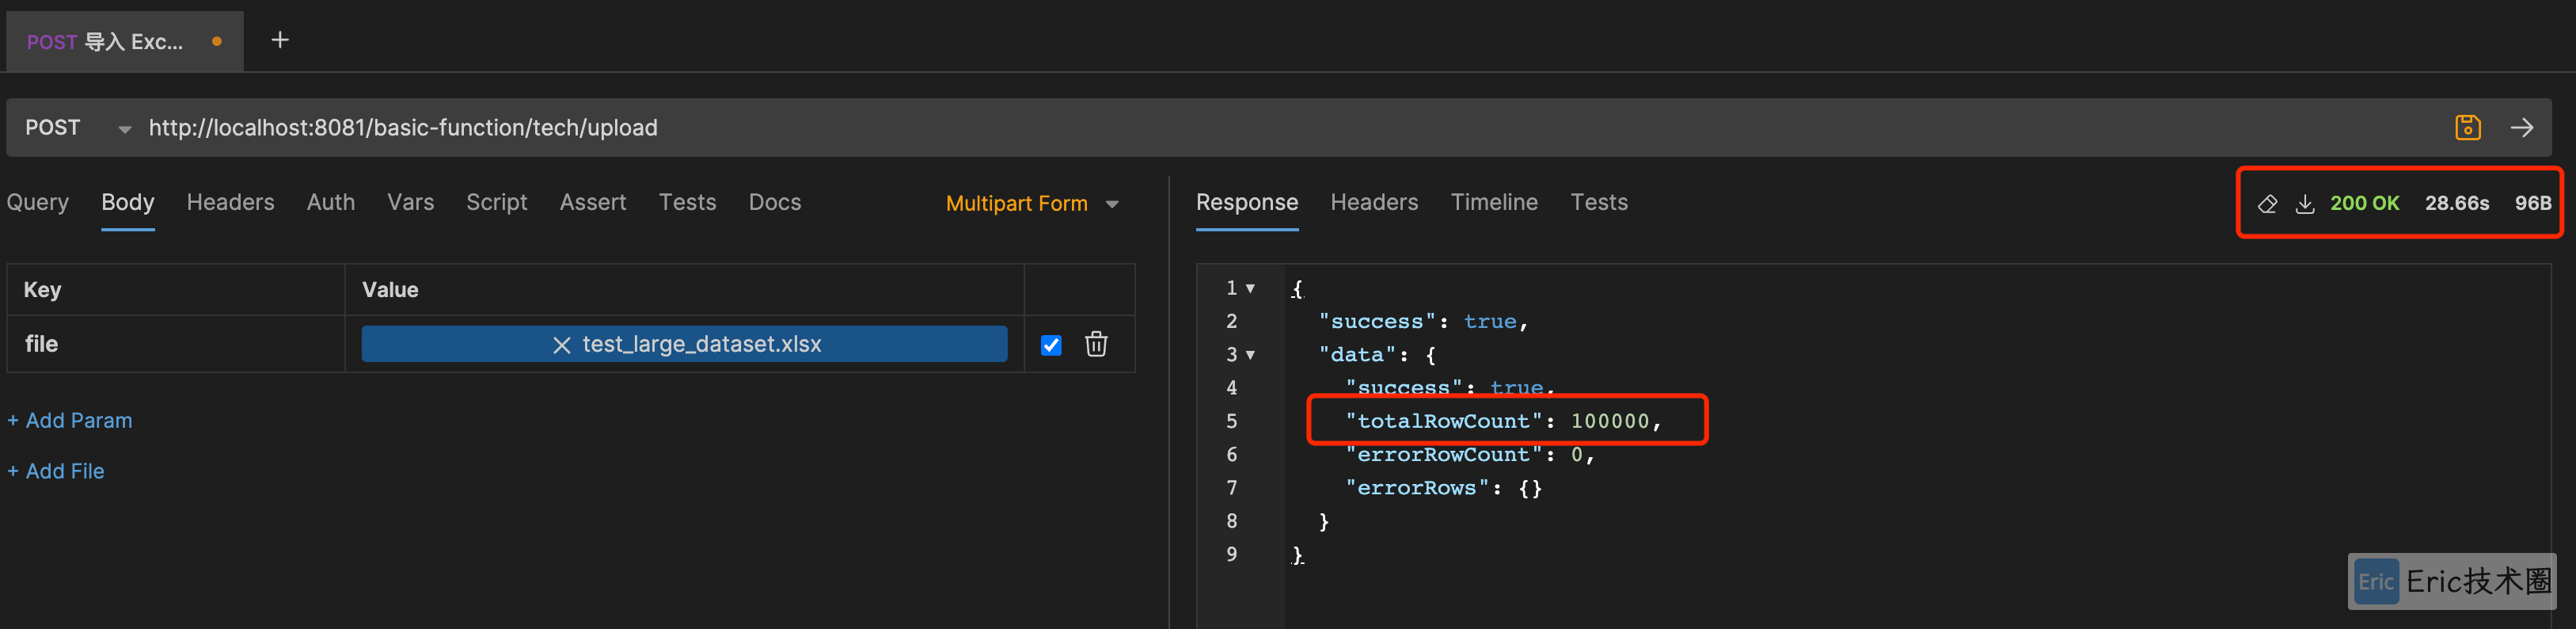Screen dimensions: 2576x629
Task: Collapse the "data" object at line 3
Action: coord(1250,355)
